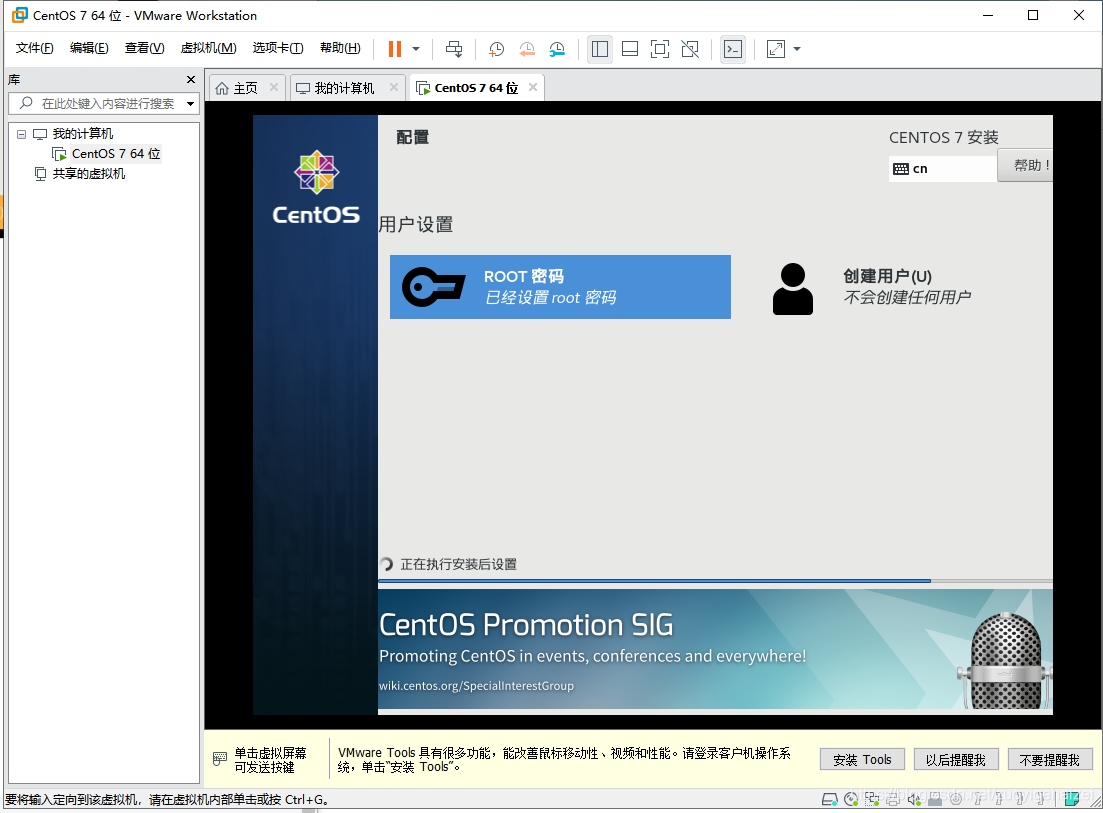Open the 编辑(E) menu
The width and height of the screenshot is (1103, 813).
(89, 48)
